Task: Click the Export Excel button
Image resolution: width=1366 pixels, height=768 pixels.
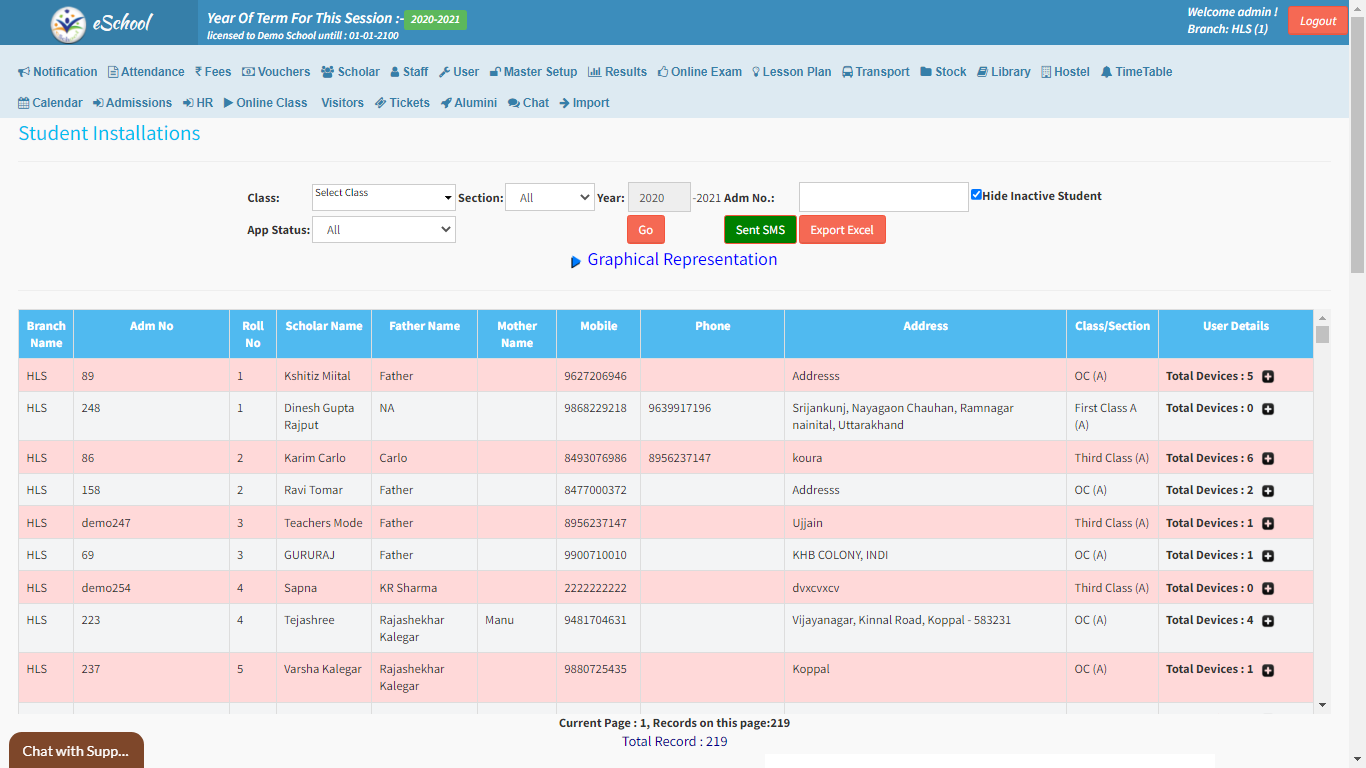Action: (842, 230)
